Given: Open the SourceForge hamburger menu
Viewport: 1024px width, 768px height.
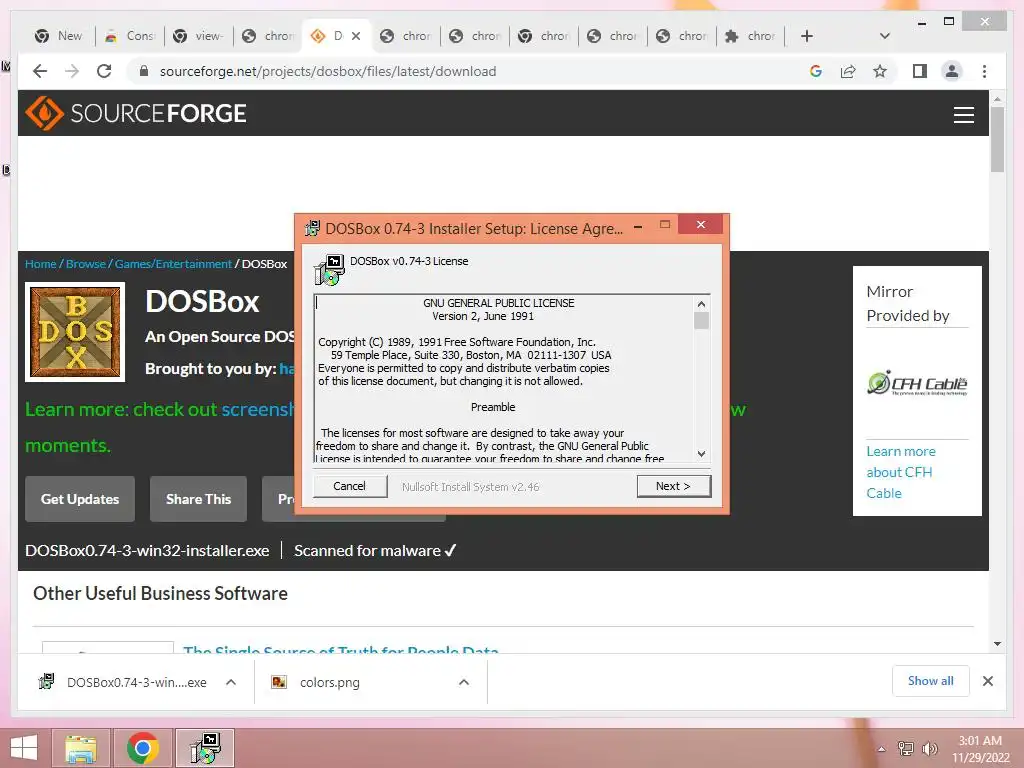Looking at the screenshot, I should coord(963,114).
